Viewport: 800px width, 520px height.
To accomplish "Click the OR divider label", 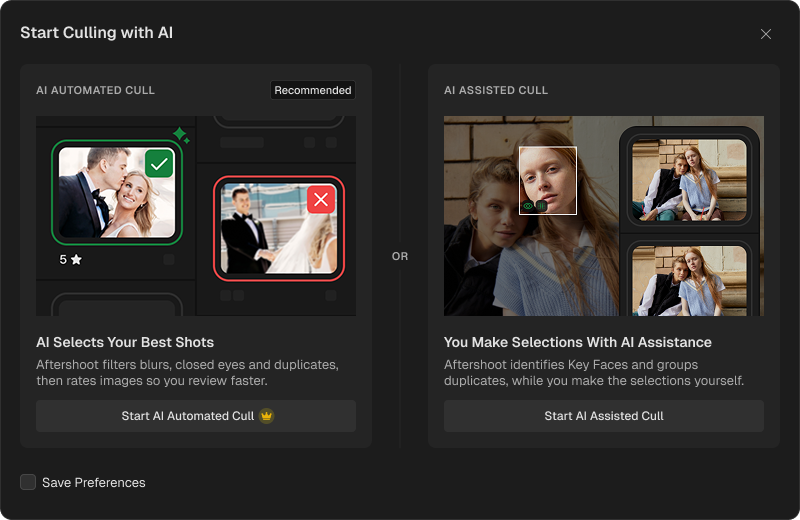I will [x=400, y=256].
